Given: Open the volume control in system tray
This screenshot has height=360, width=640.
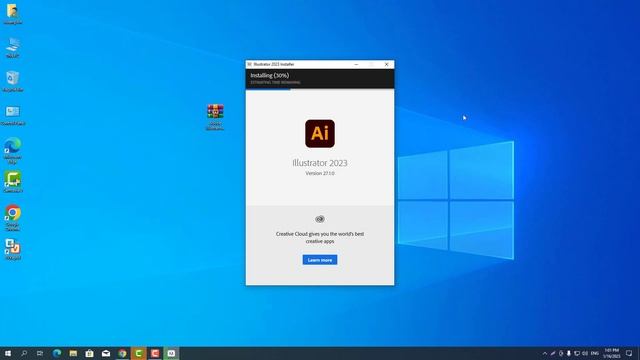Looking at the screenshot, I should click(x=585, y=353).
